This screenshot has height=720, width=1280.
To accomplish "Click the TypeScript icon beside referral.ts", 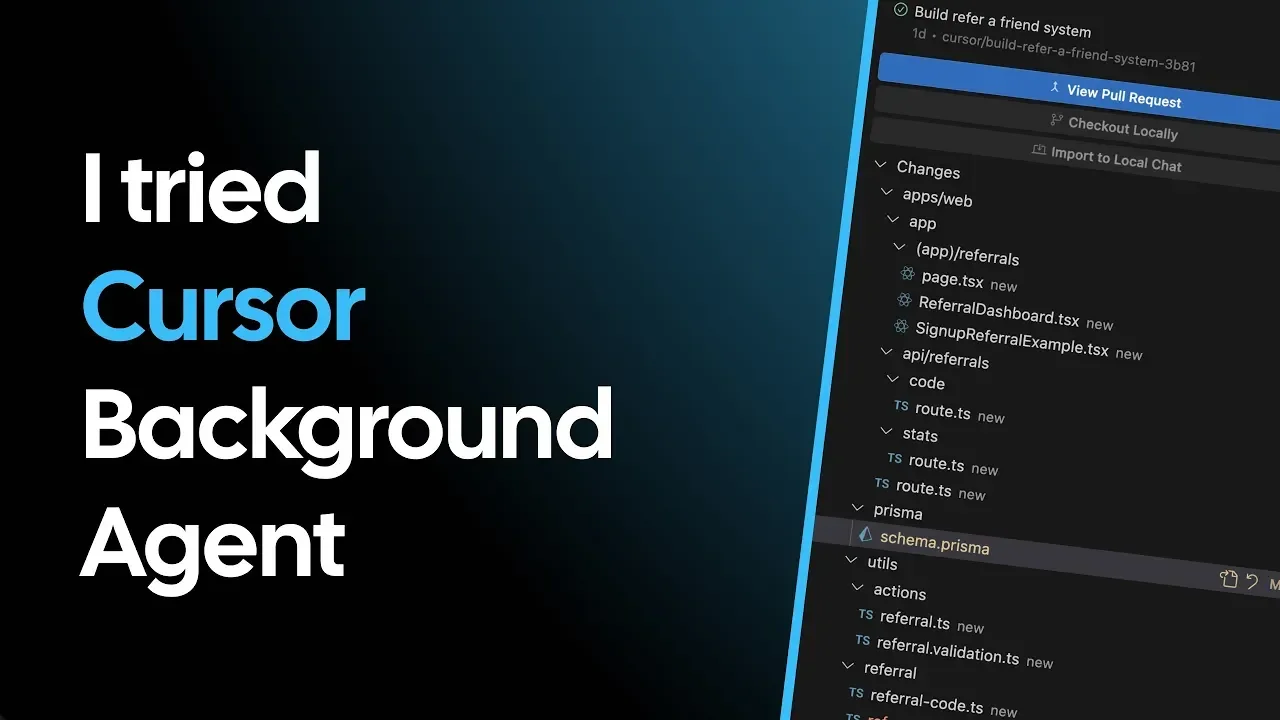I will [865, 616].
